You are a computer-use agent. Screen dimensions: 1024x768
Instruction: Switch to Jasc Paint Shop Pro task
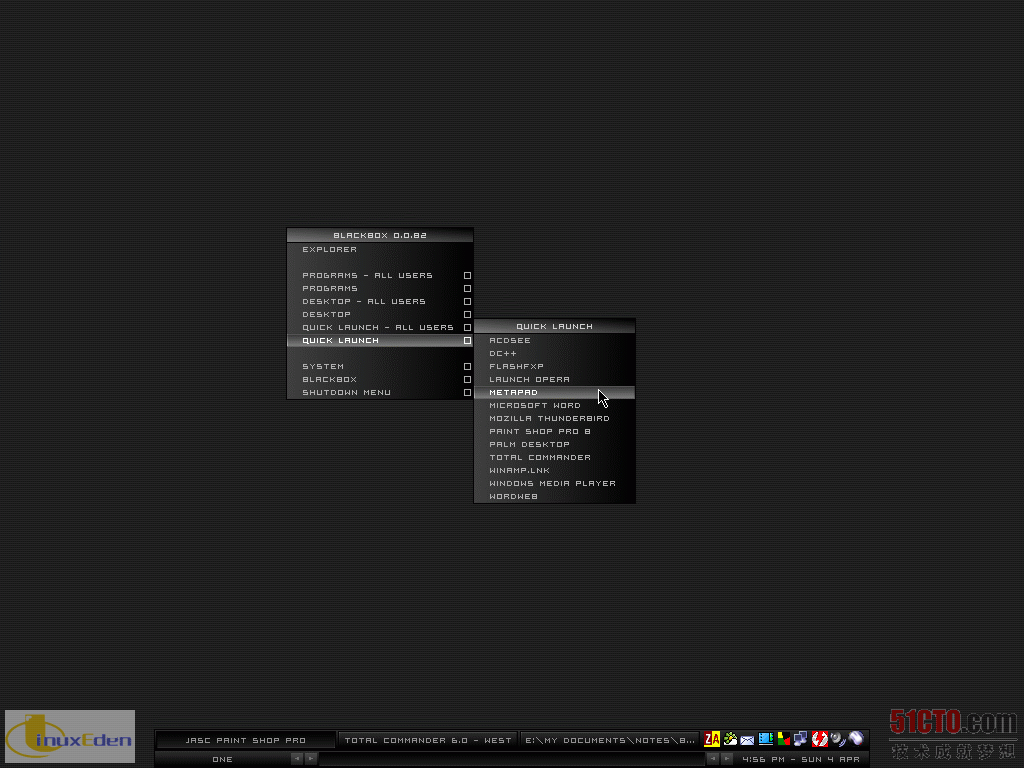(x=246, y=740)
